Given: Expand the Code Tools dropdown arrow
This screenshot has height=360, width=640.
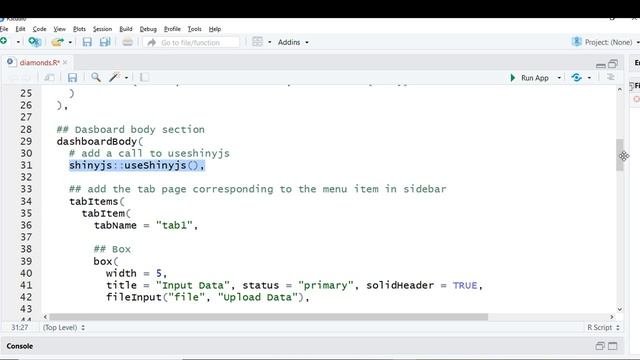Looking at the screenshot, I should pos(127,78).
